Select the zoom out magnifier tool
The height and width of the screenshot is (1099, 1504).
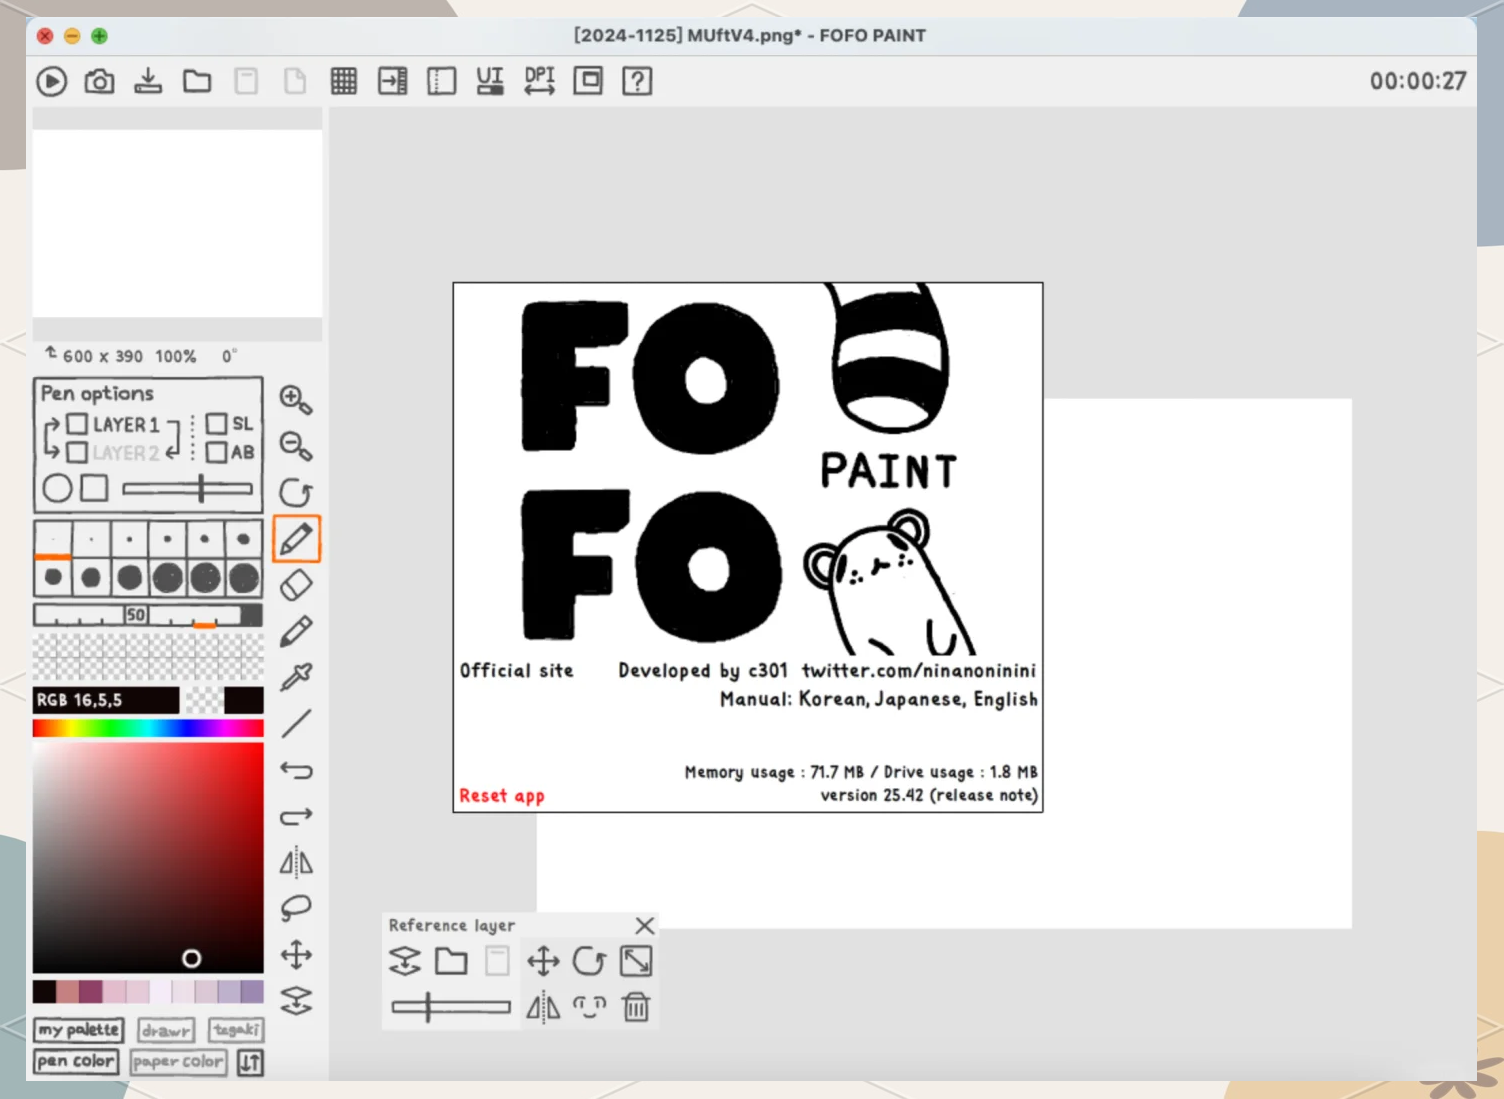click(x=296, y=446)
